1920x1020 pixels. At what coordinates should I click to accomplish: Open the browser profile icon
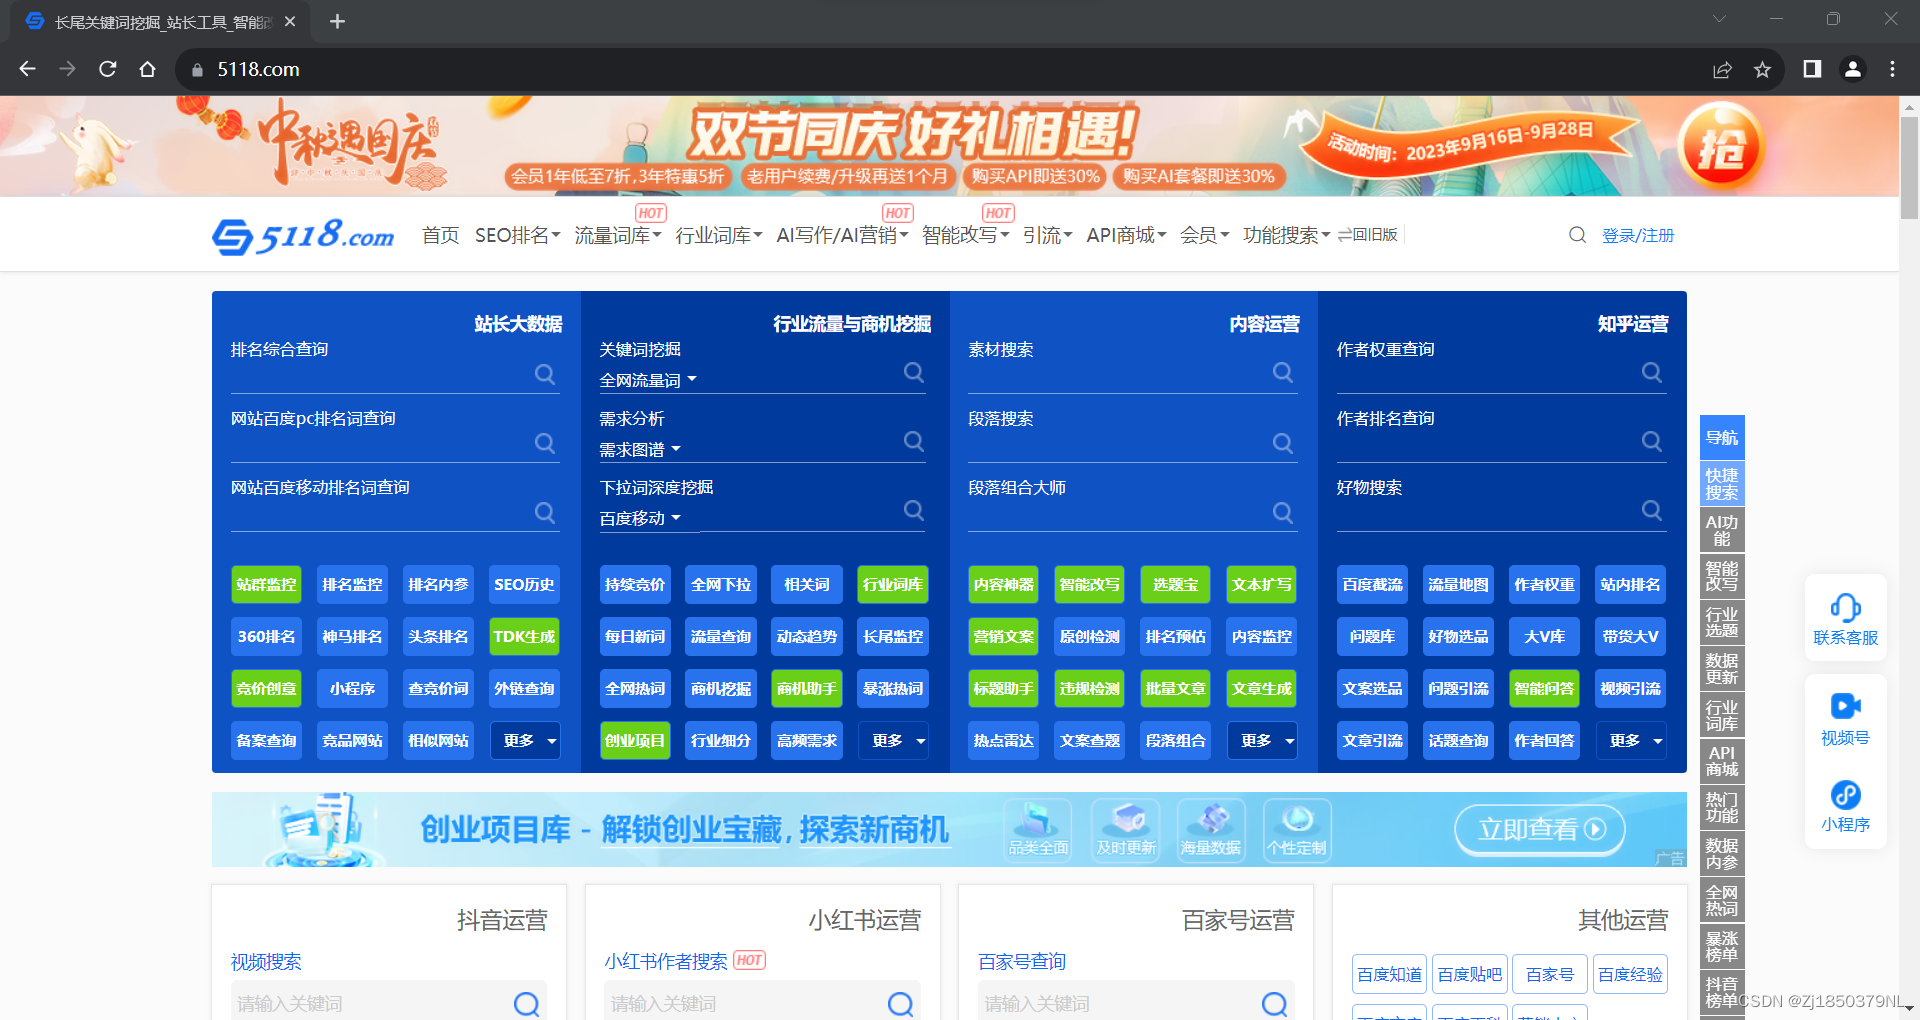[x=1853, y=69]
